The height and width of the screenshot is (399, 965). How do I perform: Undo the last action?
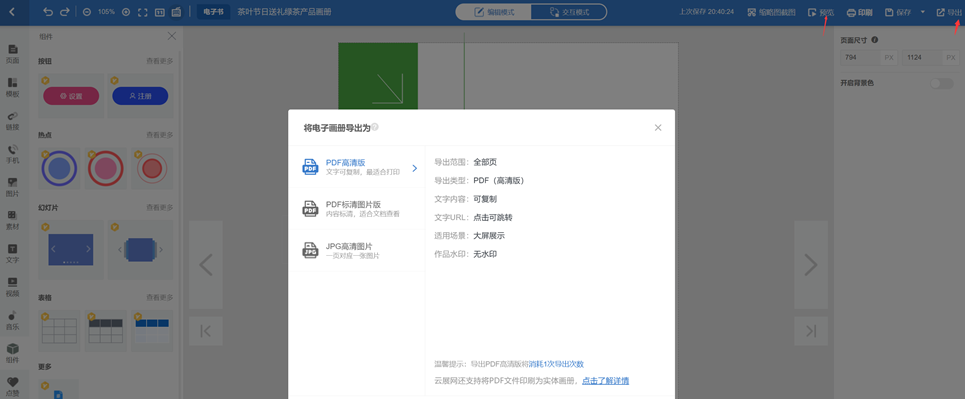point(49,12)
